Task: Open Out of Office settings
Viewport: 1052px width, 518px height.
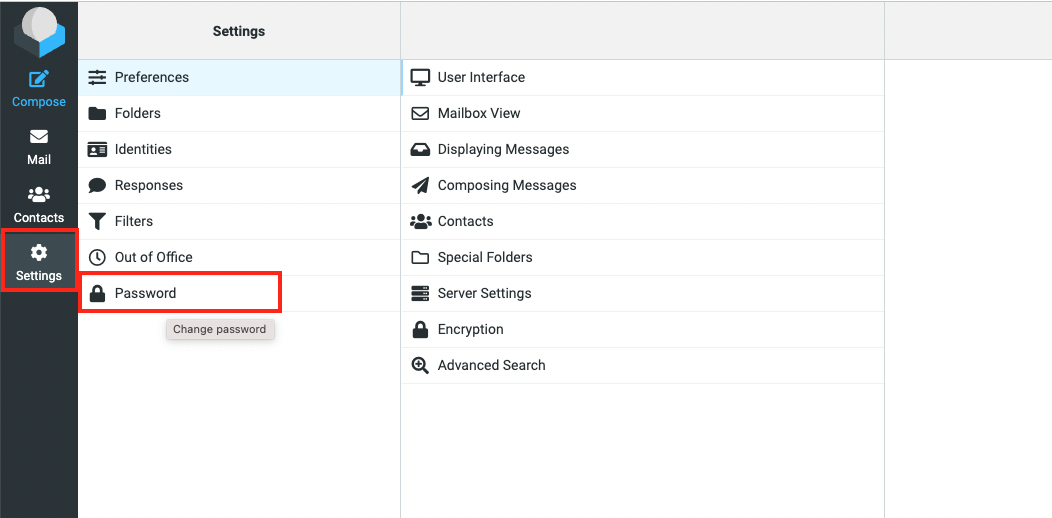Action: (x=153, y=257)
